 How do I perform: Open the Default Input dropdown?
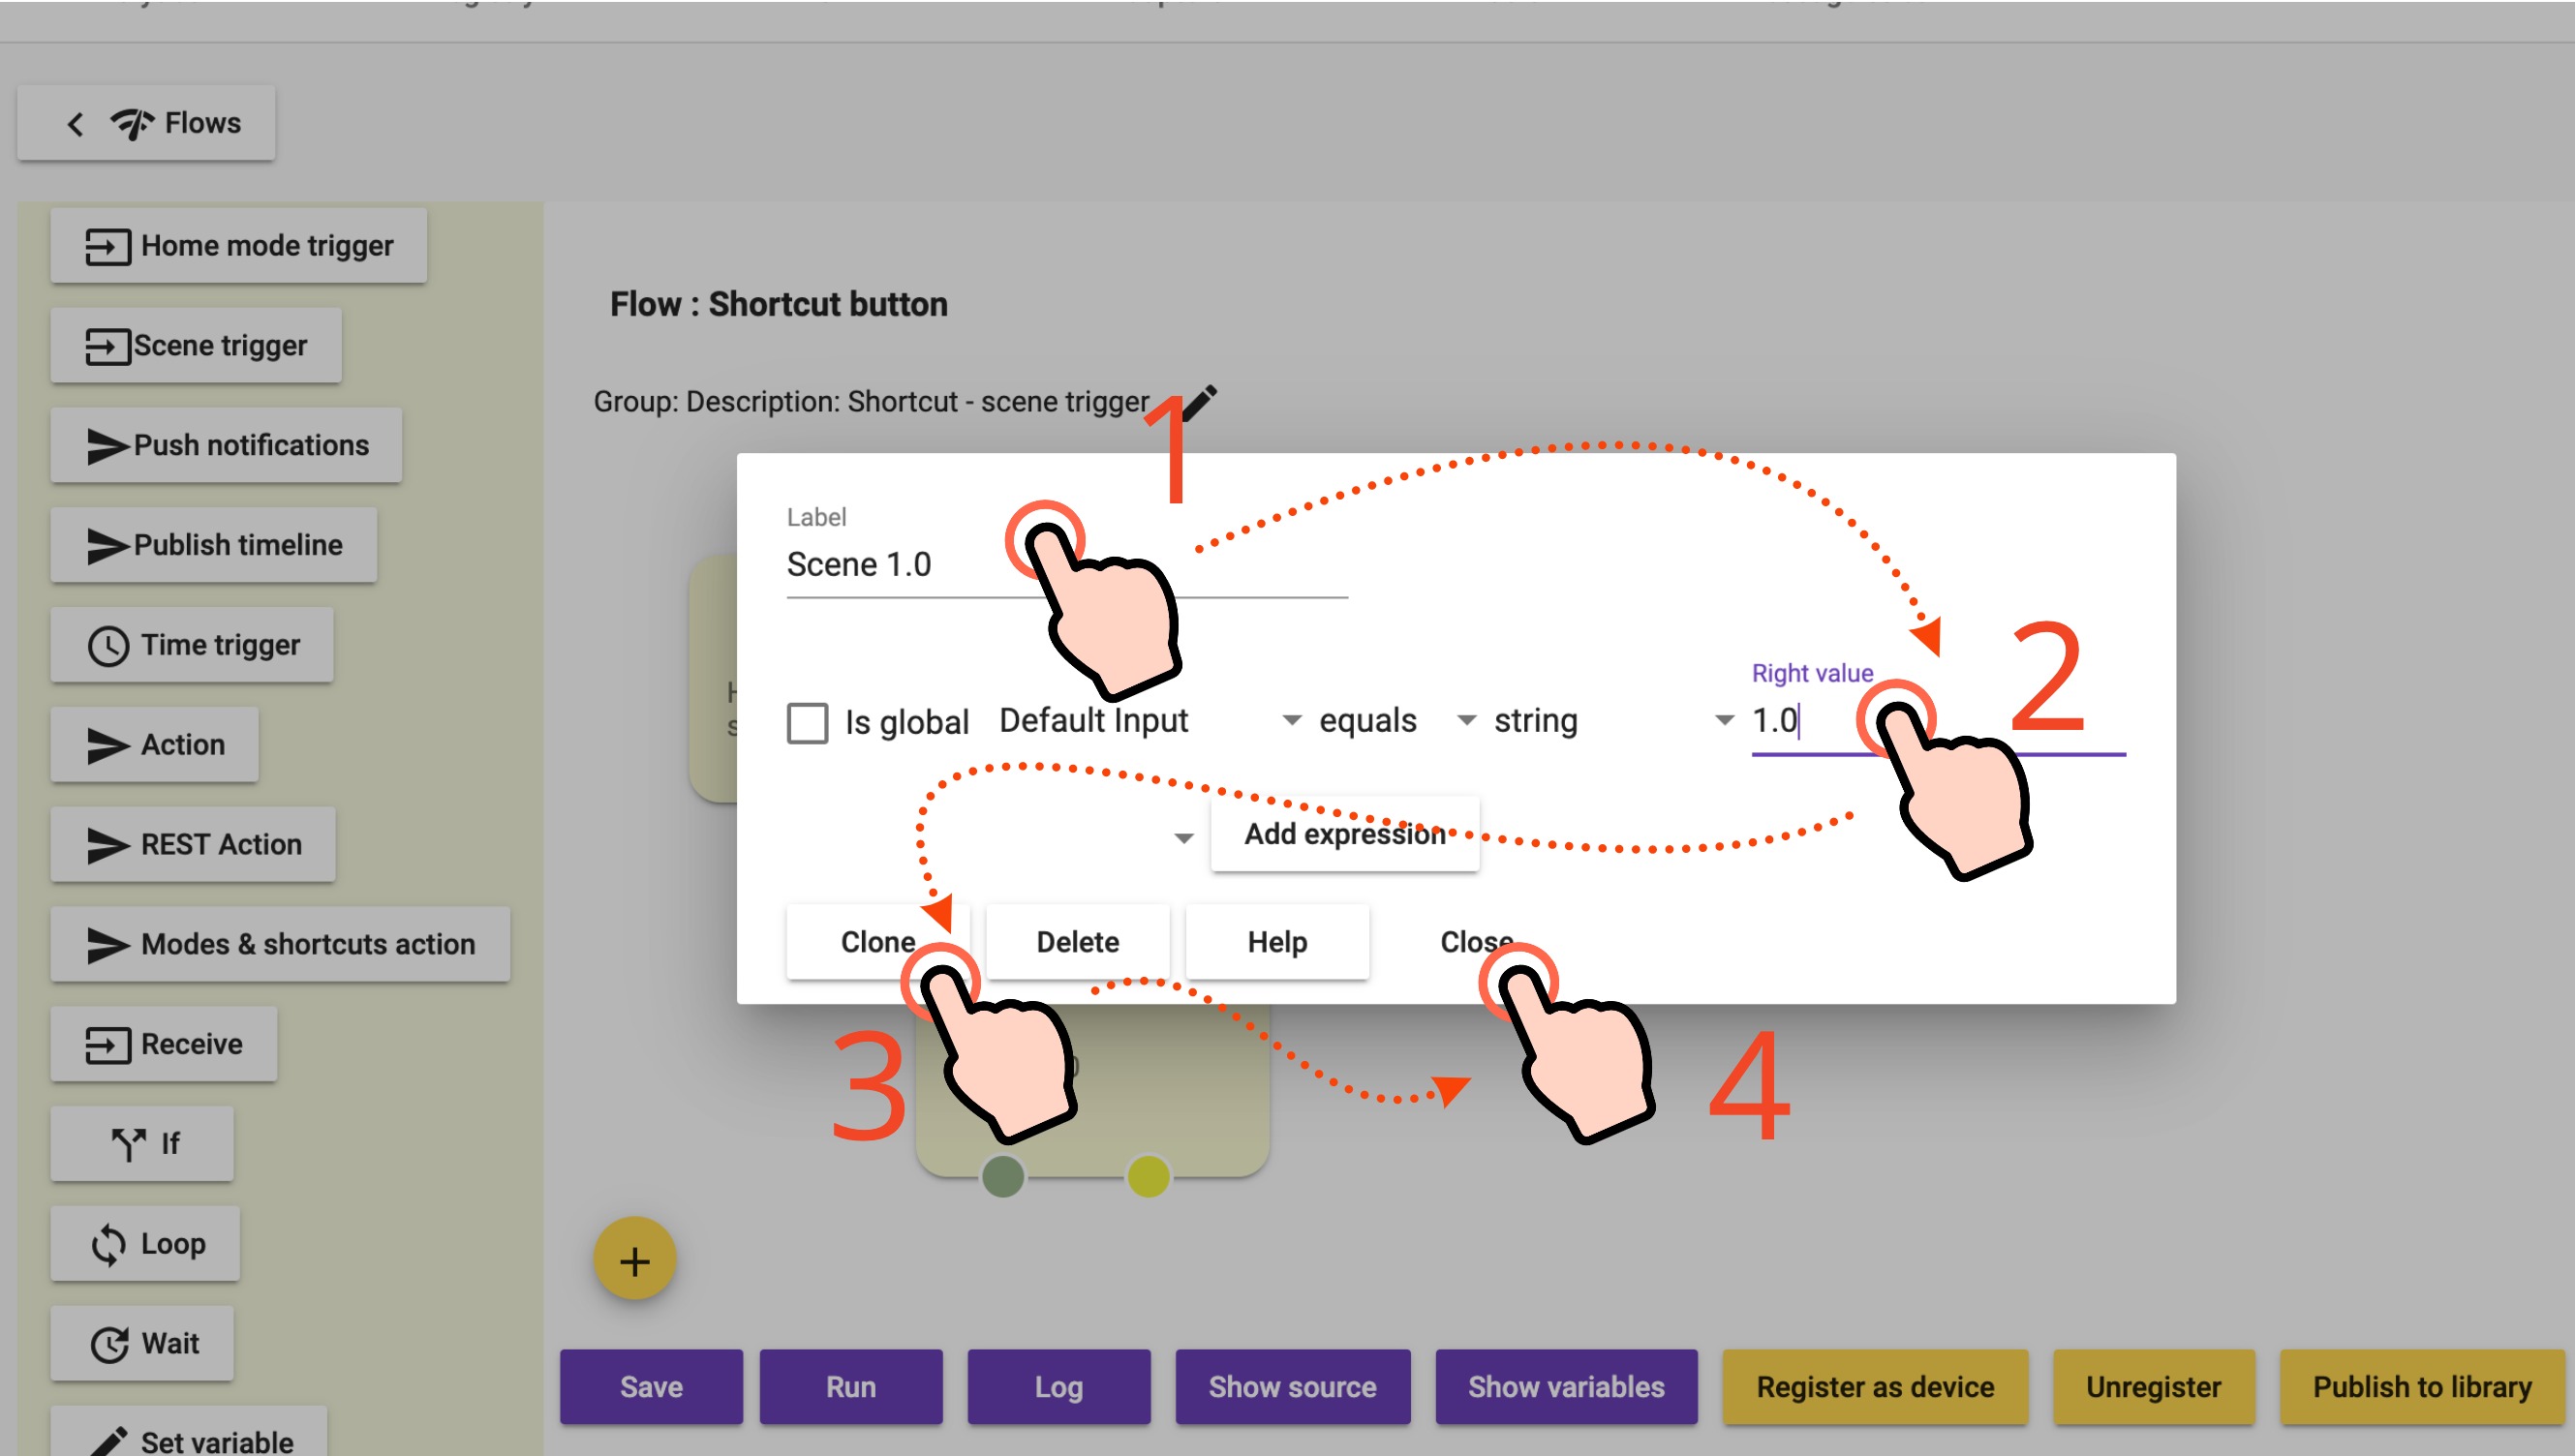click(1150, 721)
